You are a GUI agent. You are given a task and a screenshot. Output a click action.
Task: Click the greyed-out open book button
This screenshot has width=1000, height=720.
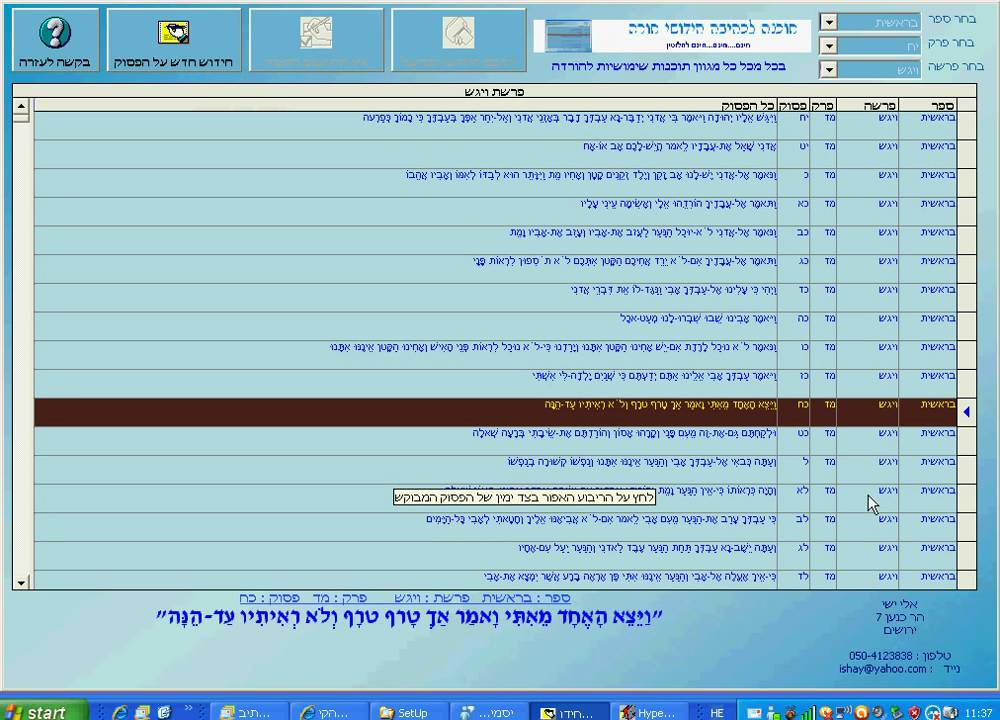tap(459, 40)
